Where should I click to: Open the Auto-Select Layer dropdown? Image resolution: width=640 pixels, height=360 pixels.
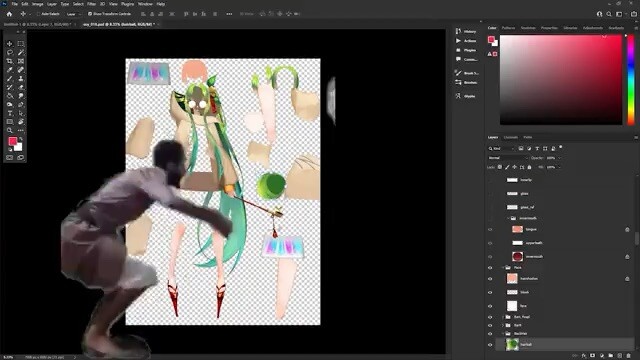[73, 14]
